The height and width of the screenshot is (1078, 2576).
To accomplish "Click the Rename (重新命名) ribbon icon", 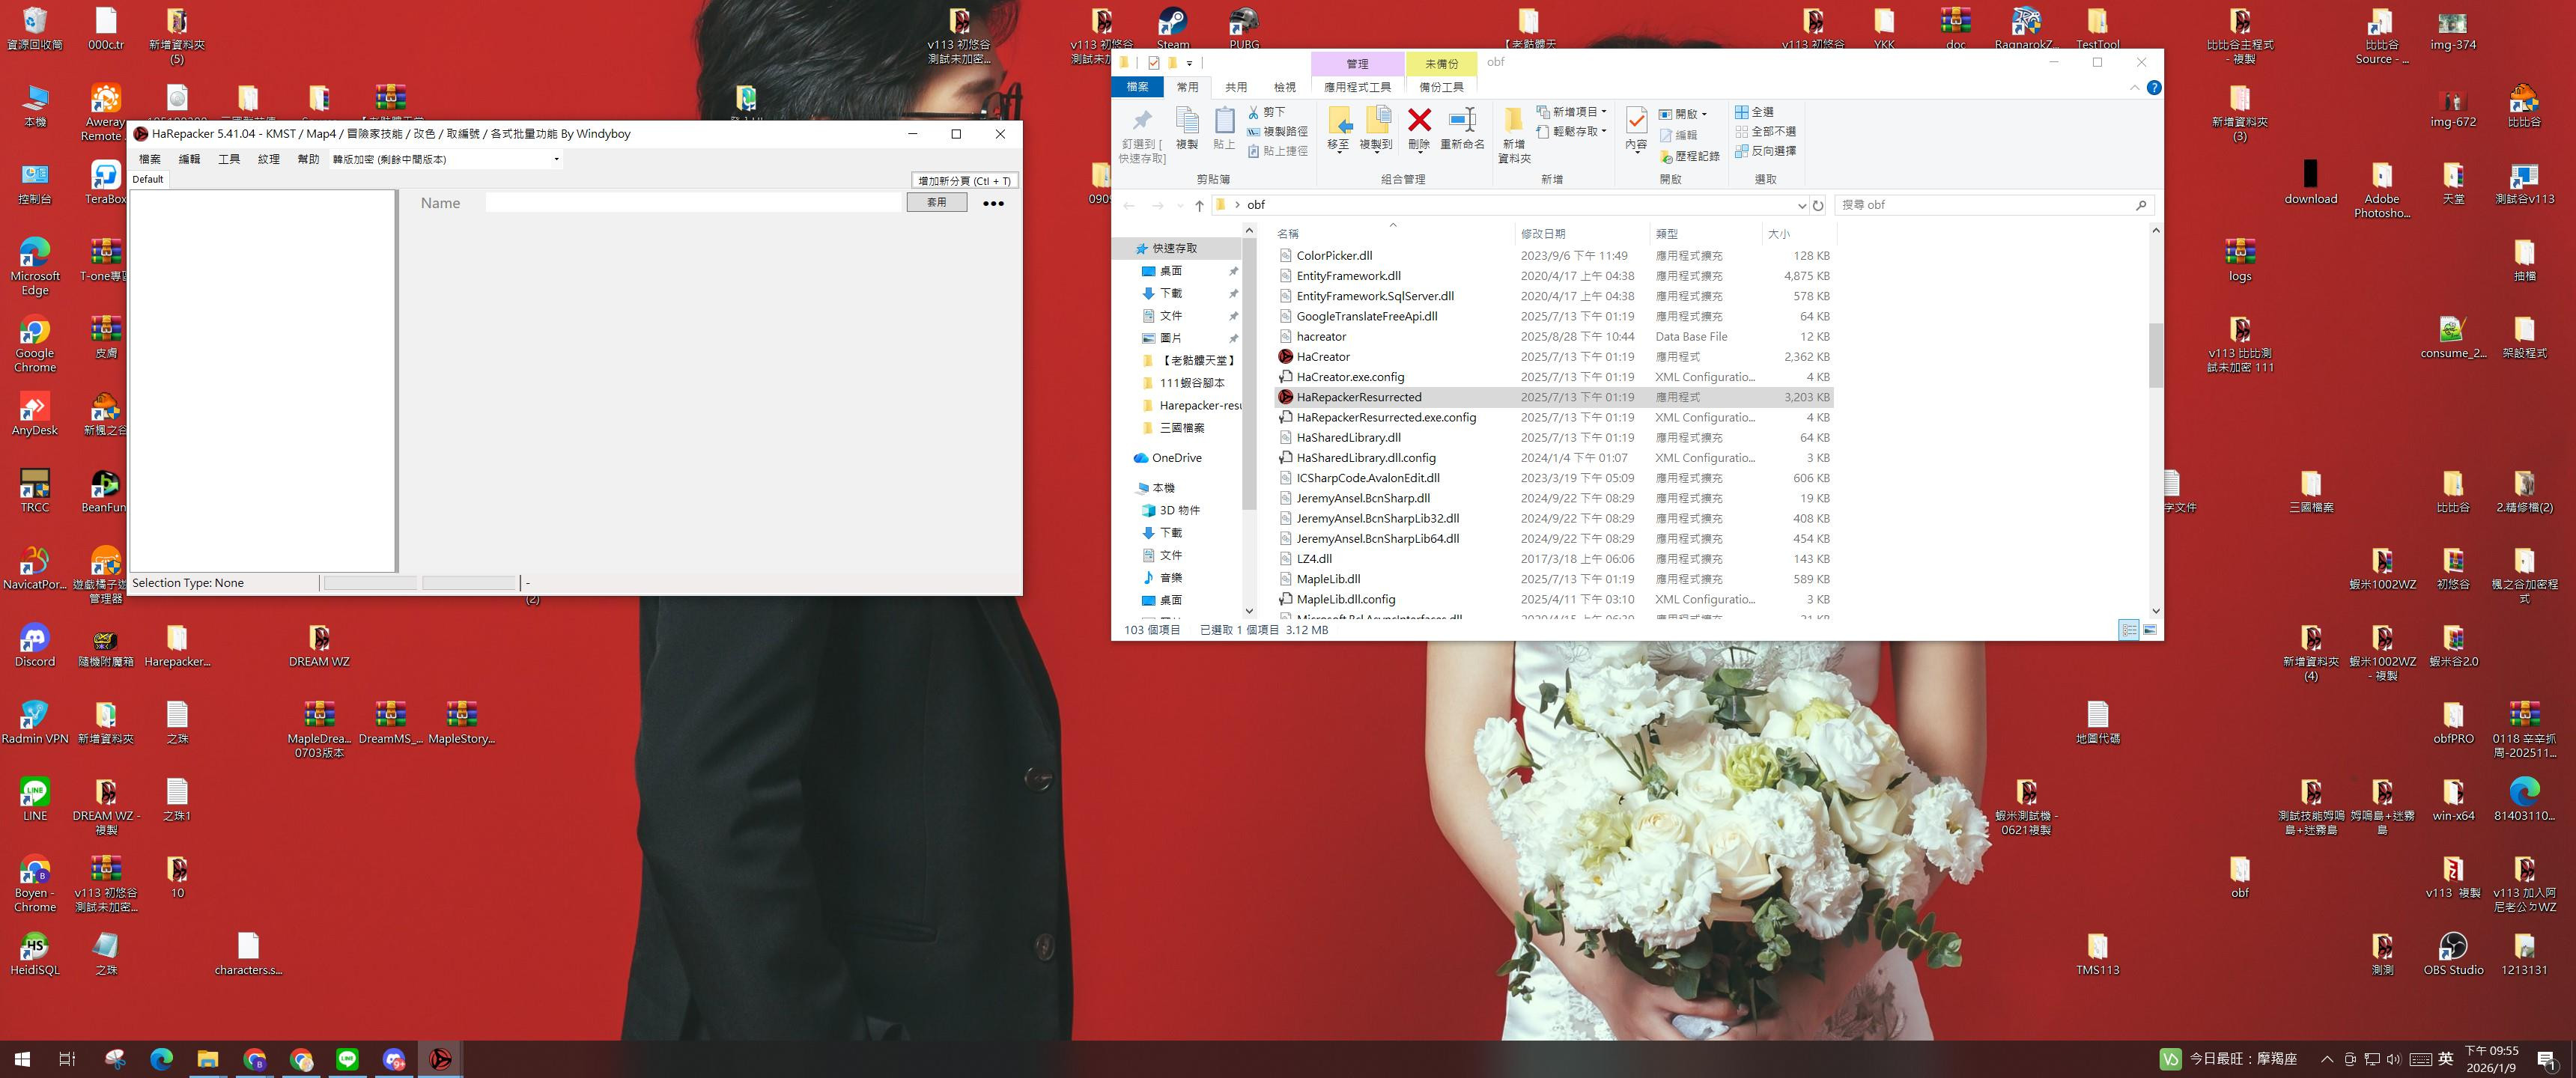I will [1462, 121].
